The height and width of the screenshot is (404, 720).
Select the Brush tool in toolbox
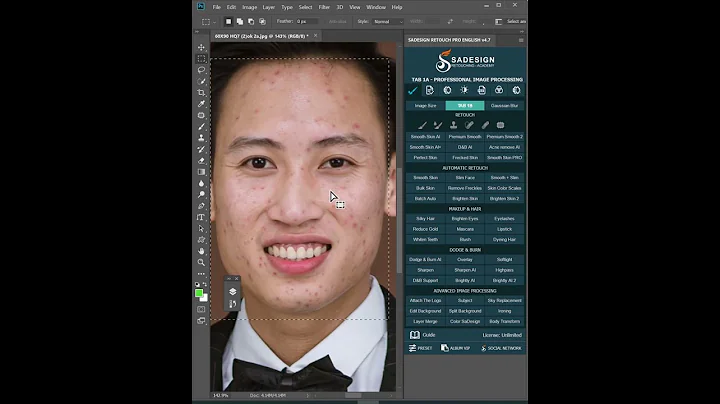coord(201,126)
